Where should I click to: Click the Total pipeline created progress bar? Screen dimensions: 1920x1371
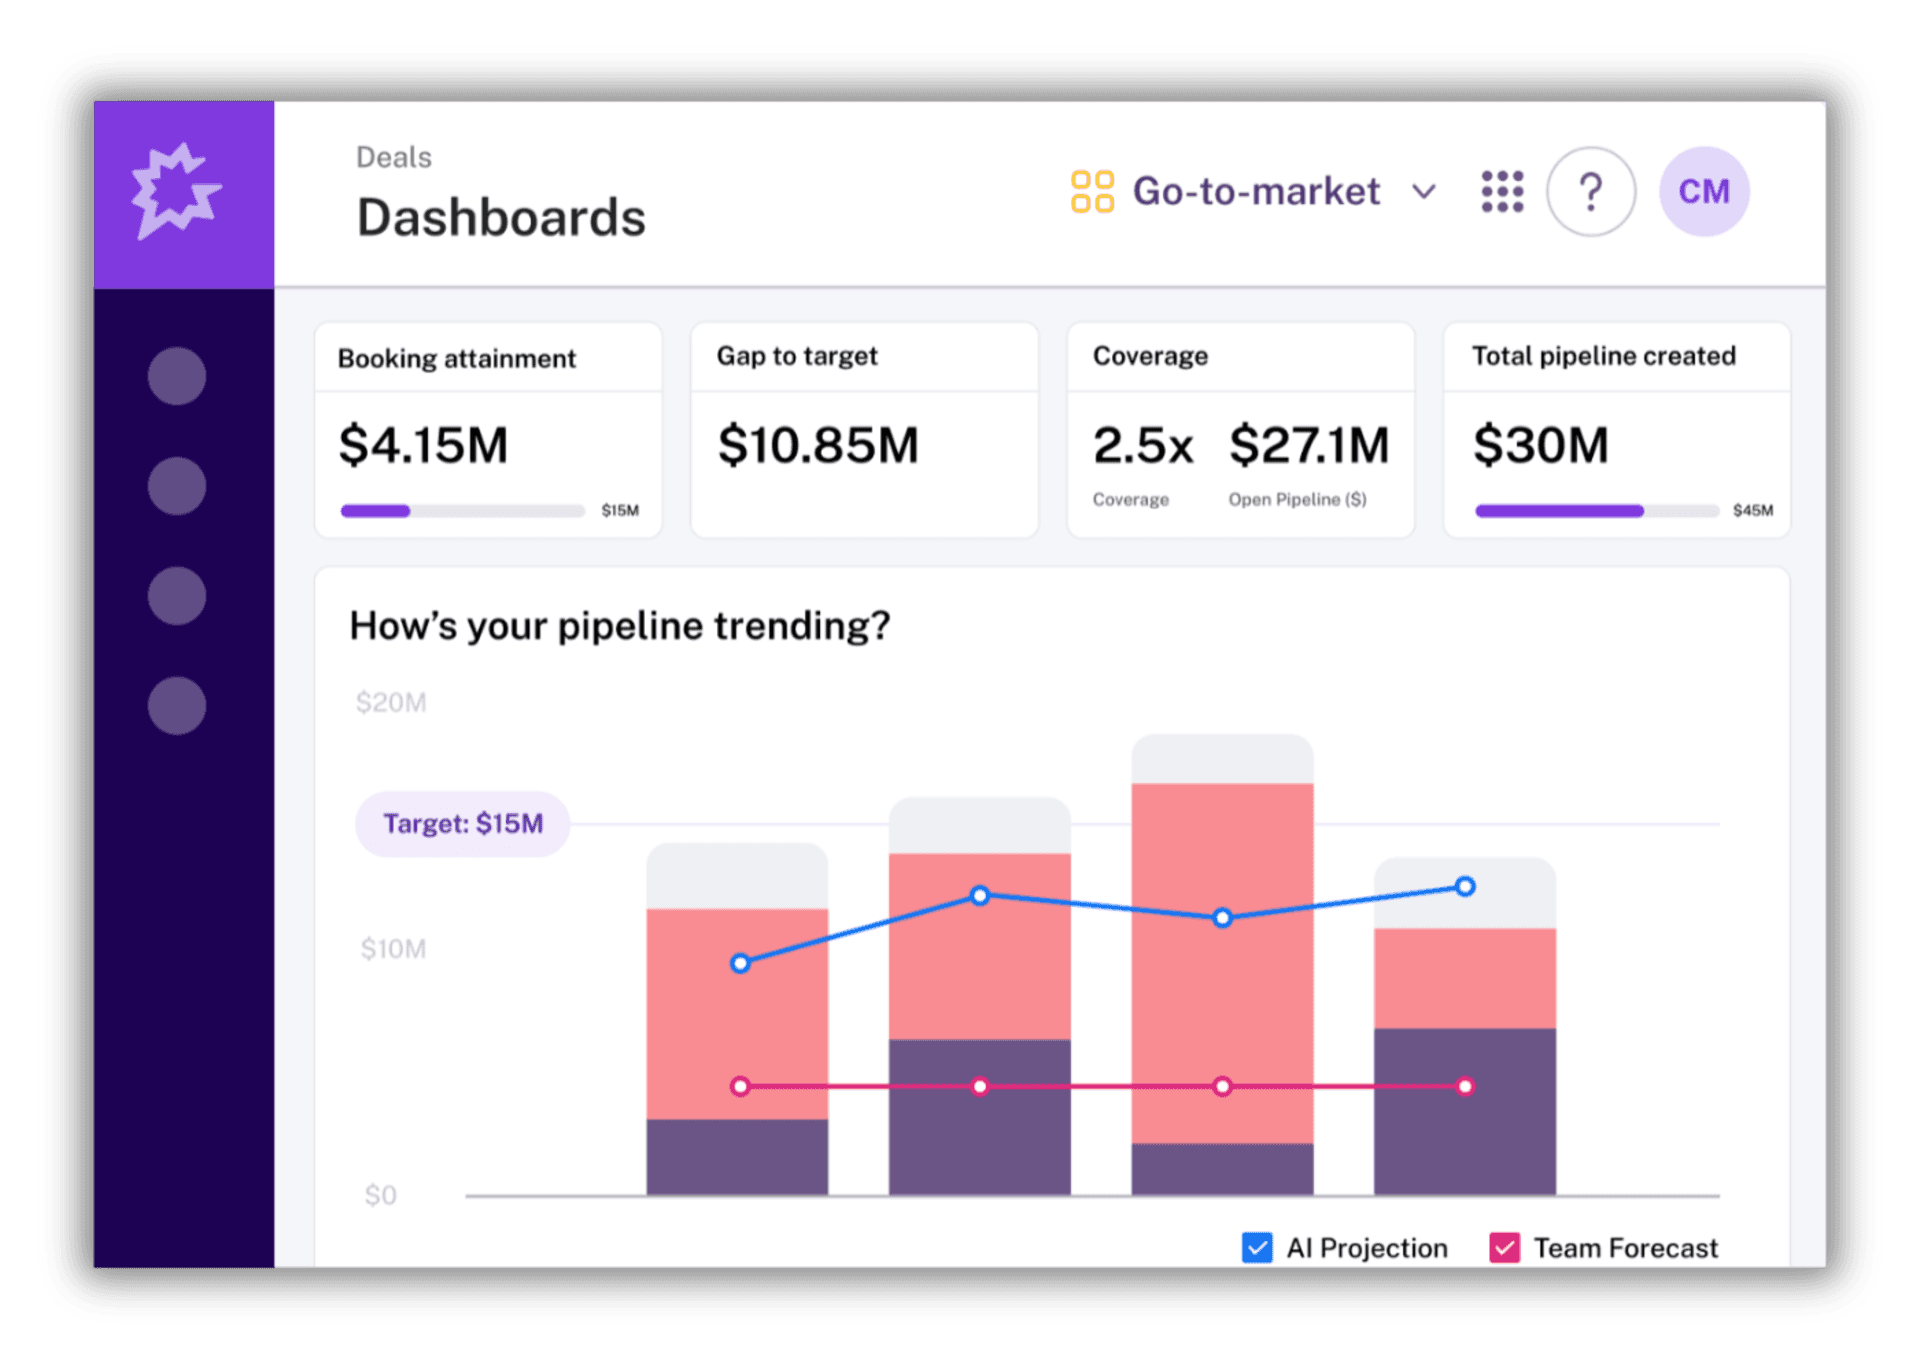(1596, 511)
